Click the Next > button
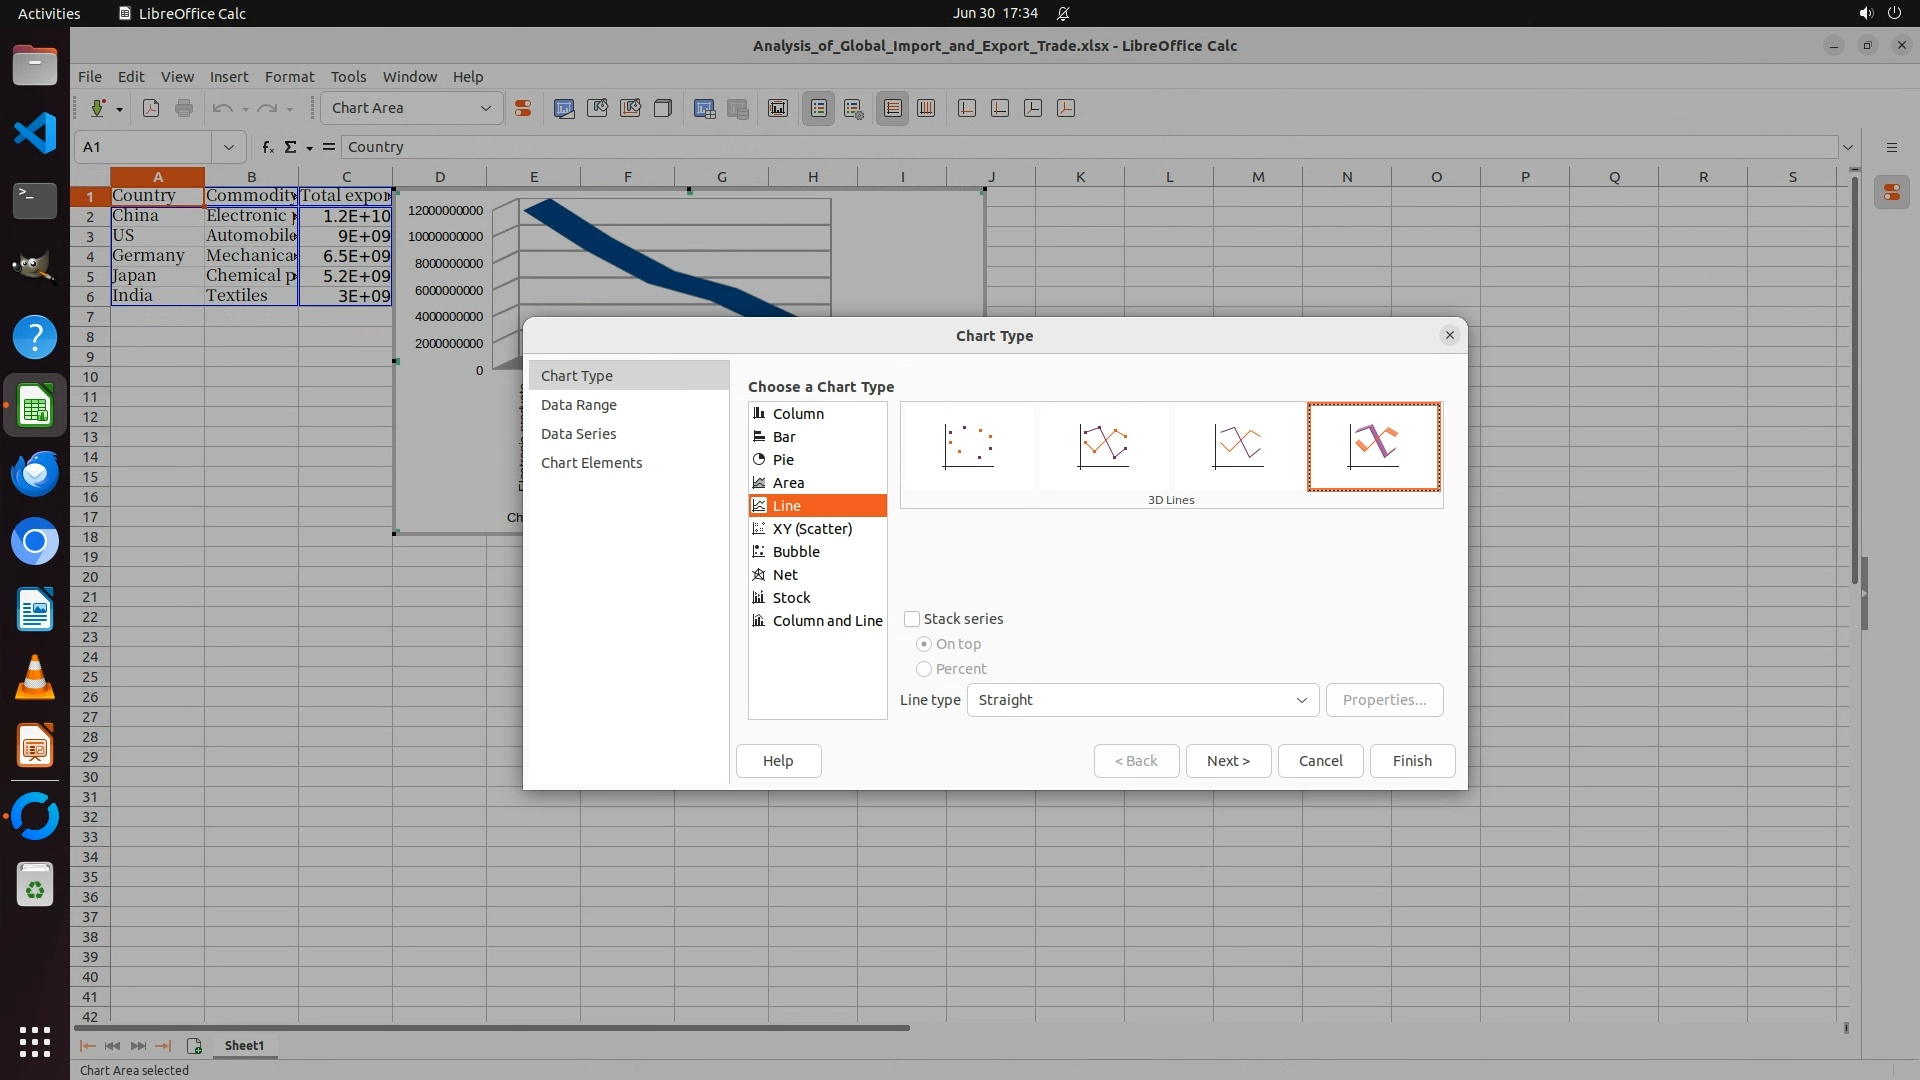 coord(1227,761)
